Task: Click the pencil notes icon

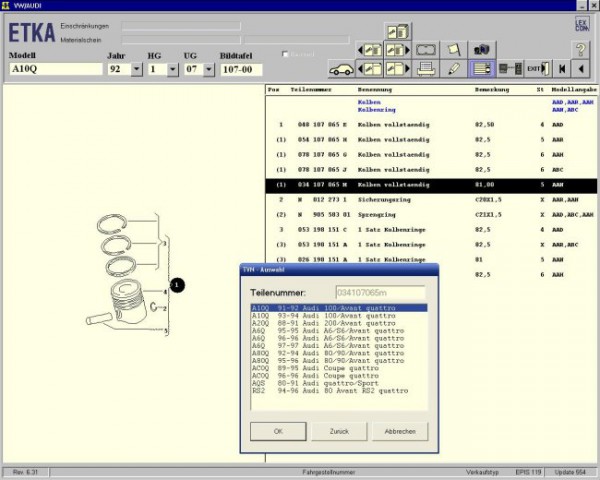Action: coord(454,69)
